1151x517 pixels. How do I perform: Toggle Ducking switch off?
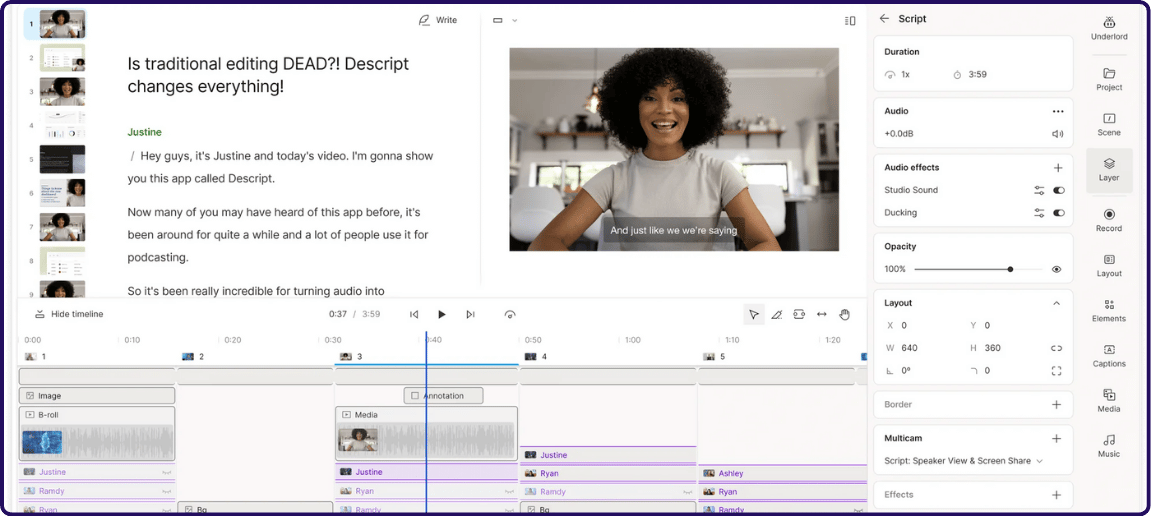pos(1059,213)
